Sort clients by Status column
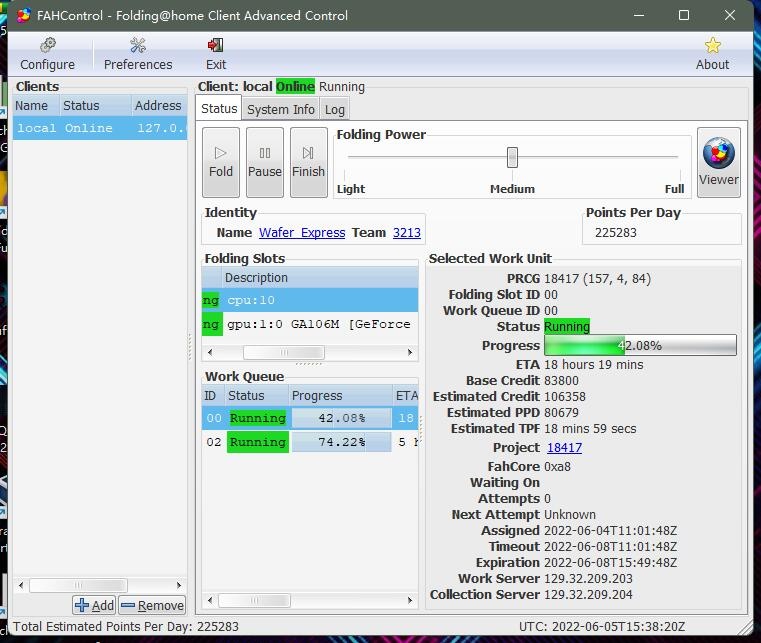This screenshot has height=643, width=761. point(95,105)
